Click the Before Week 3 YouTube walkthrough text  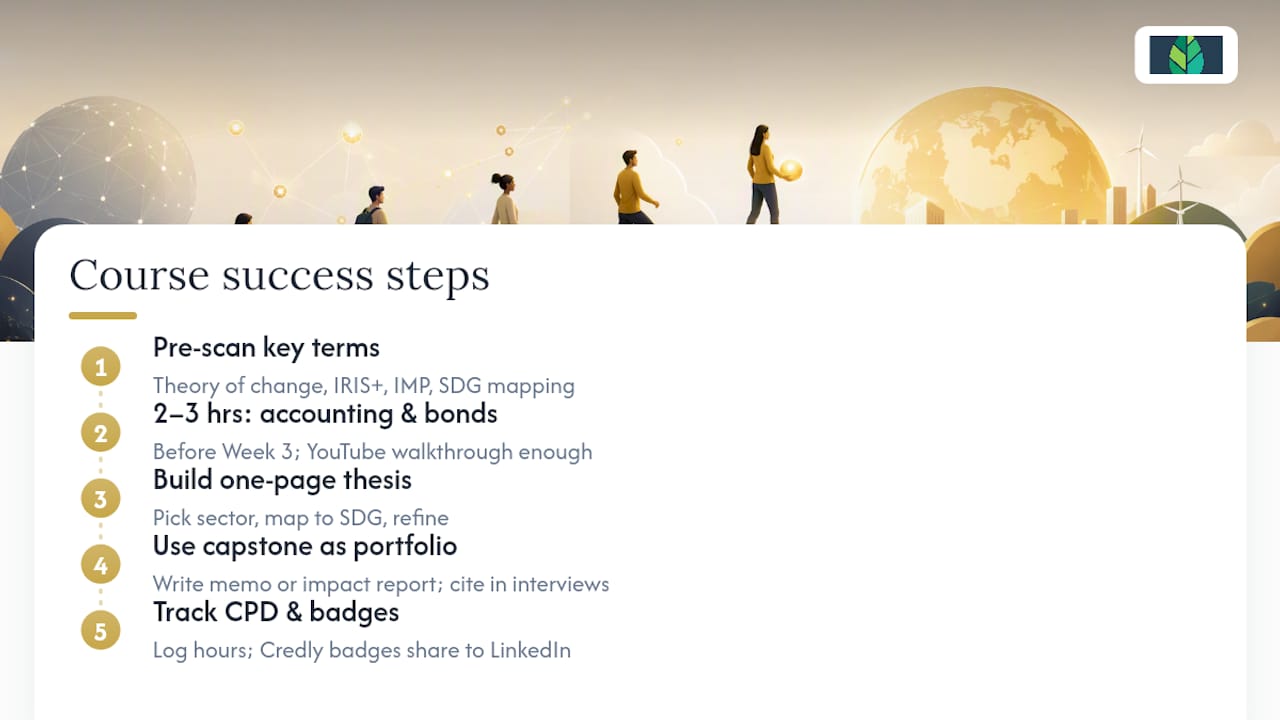pos(373,451)
